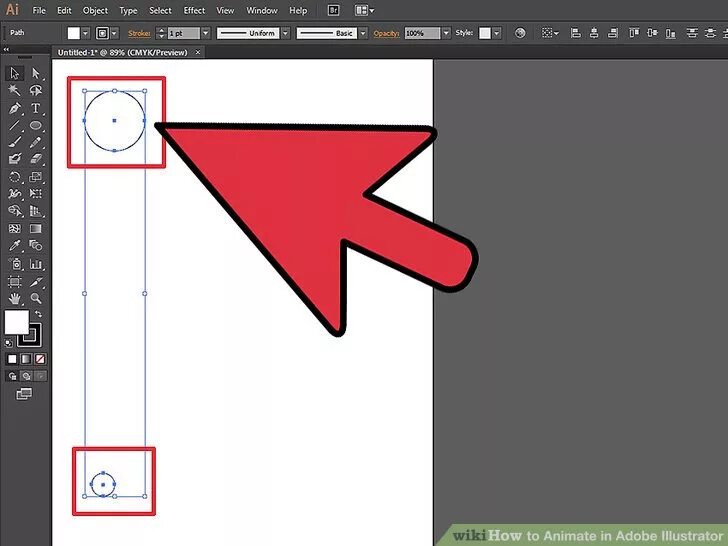Viewport: 728px width, 546px height.
Task: Select the Zoom tool
Action: 35,298
